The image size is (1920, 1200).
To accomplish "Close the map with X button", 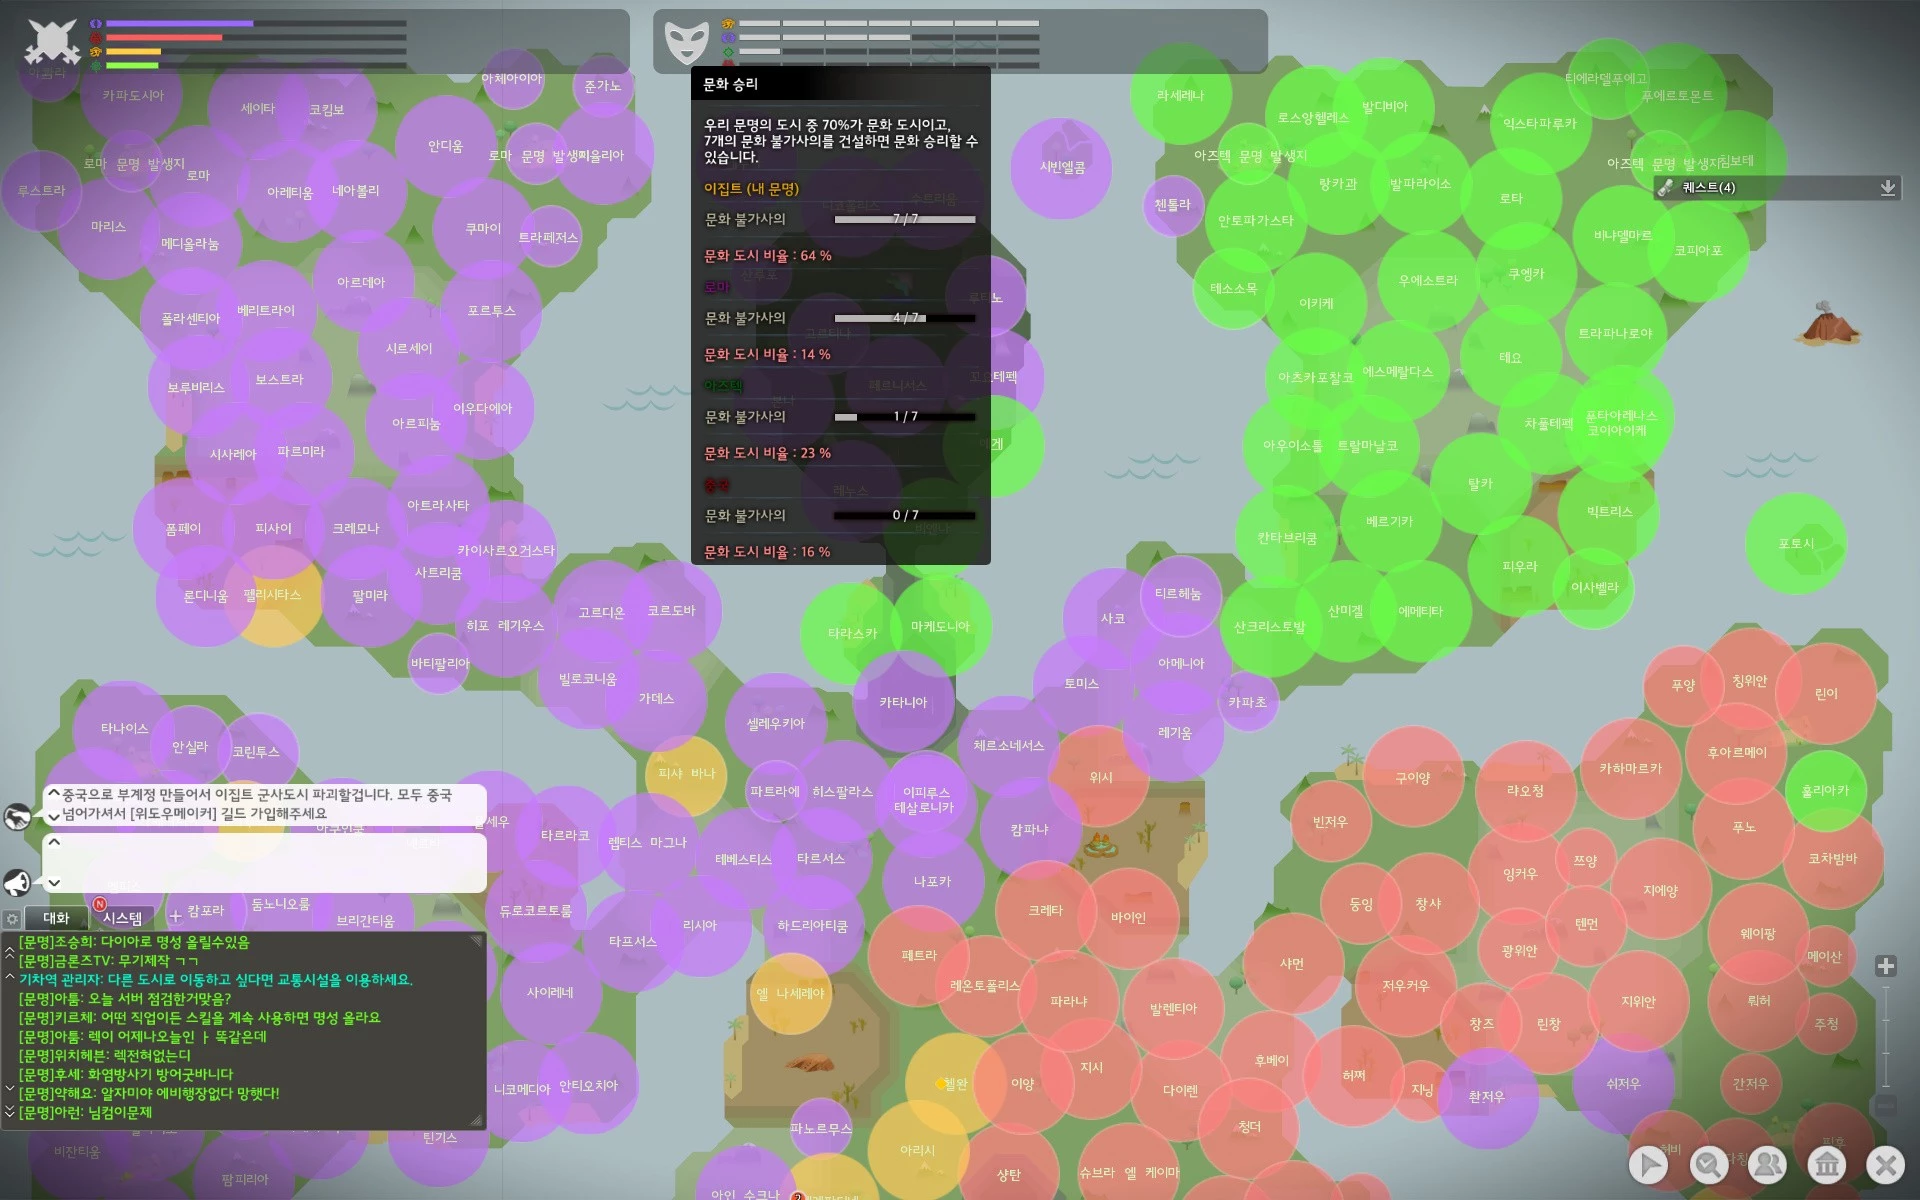I will (x=1886, y=1165).
